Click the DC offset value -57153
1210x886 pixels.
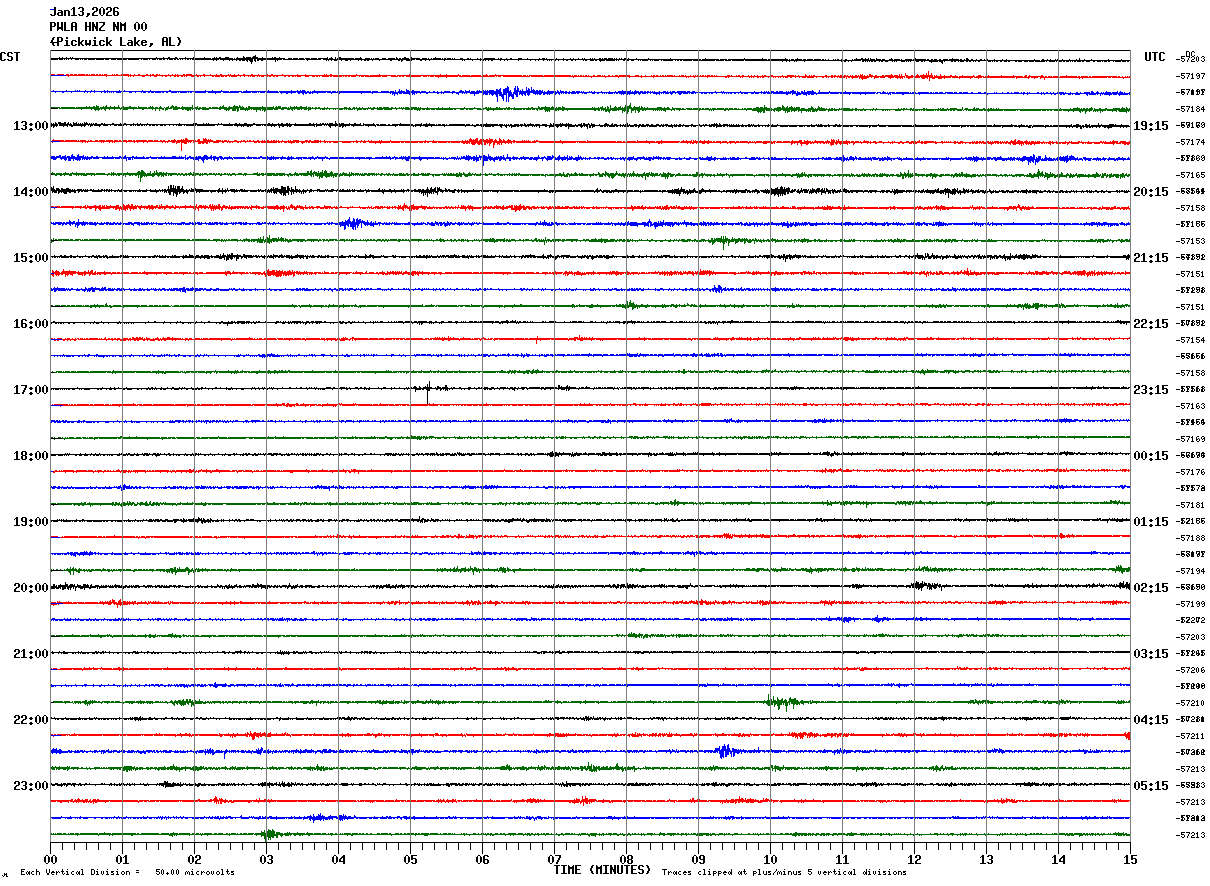pos(1191,241)
